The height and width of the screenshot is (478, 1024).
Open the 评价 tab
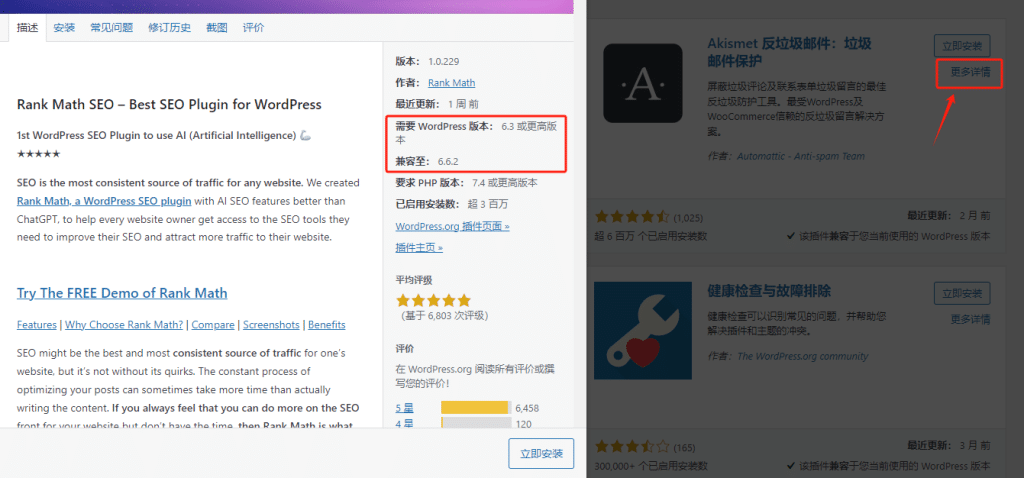pyautogui.click(x=253, y=27)
